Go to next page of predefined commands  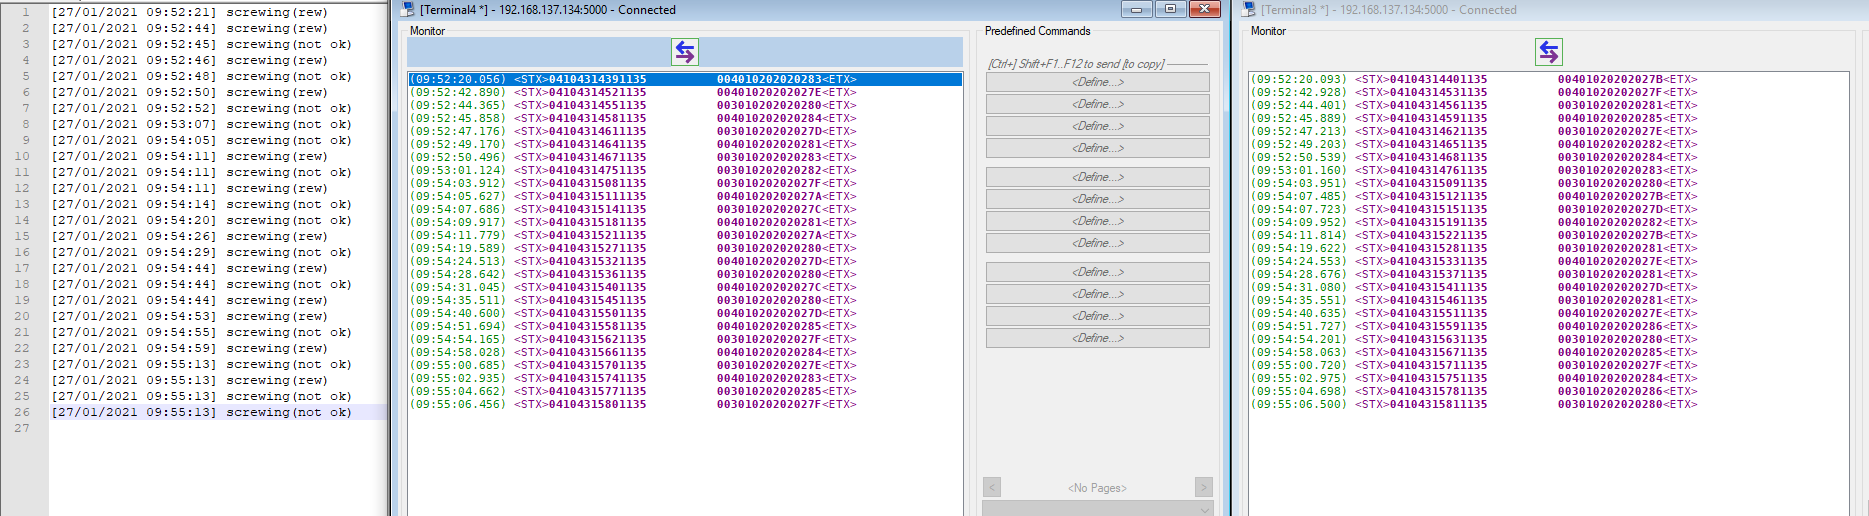[1204, 487]
